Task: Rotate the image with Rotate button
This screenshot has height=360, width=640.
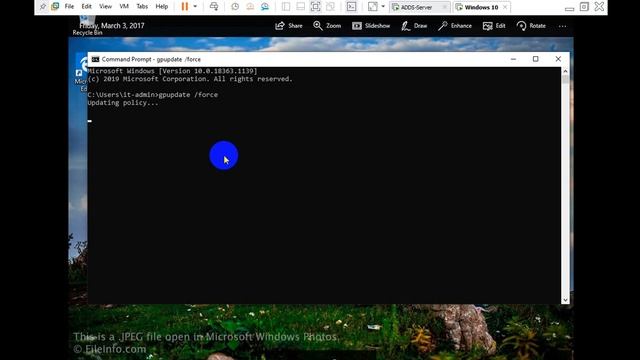Action: pos(531,26)
